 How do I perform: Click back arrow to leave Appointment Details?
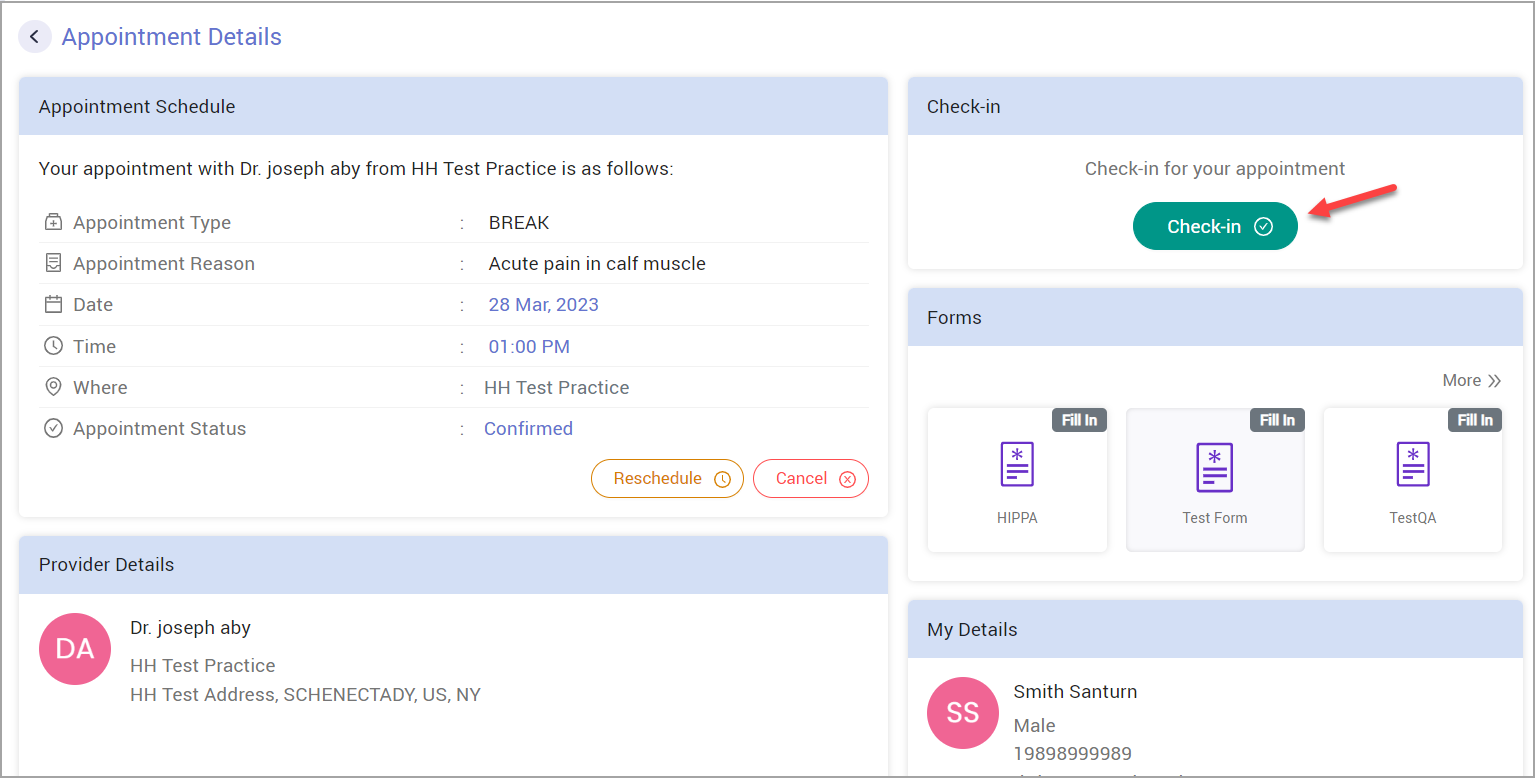(35, 36)
